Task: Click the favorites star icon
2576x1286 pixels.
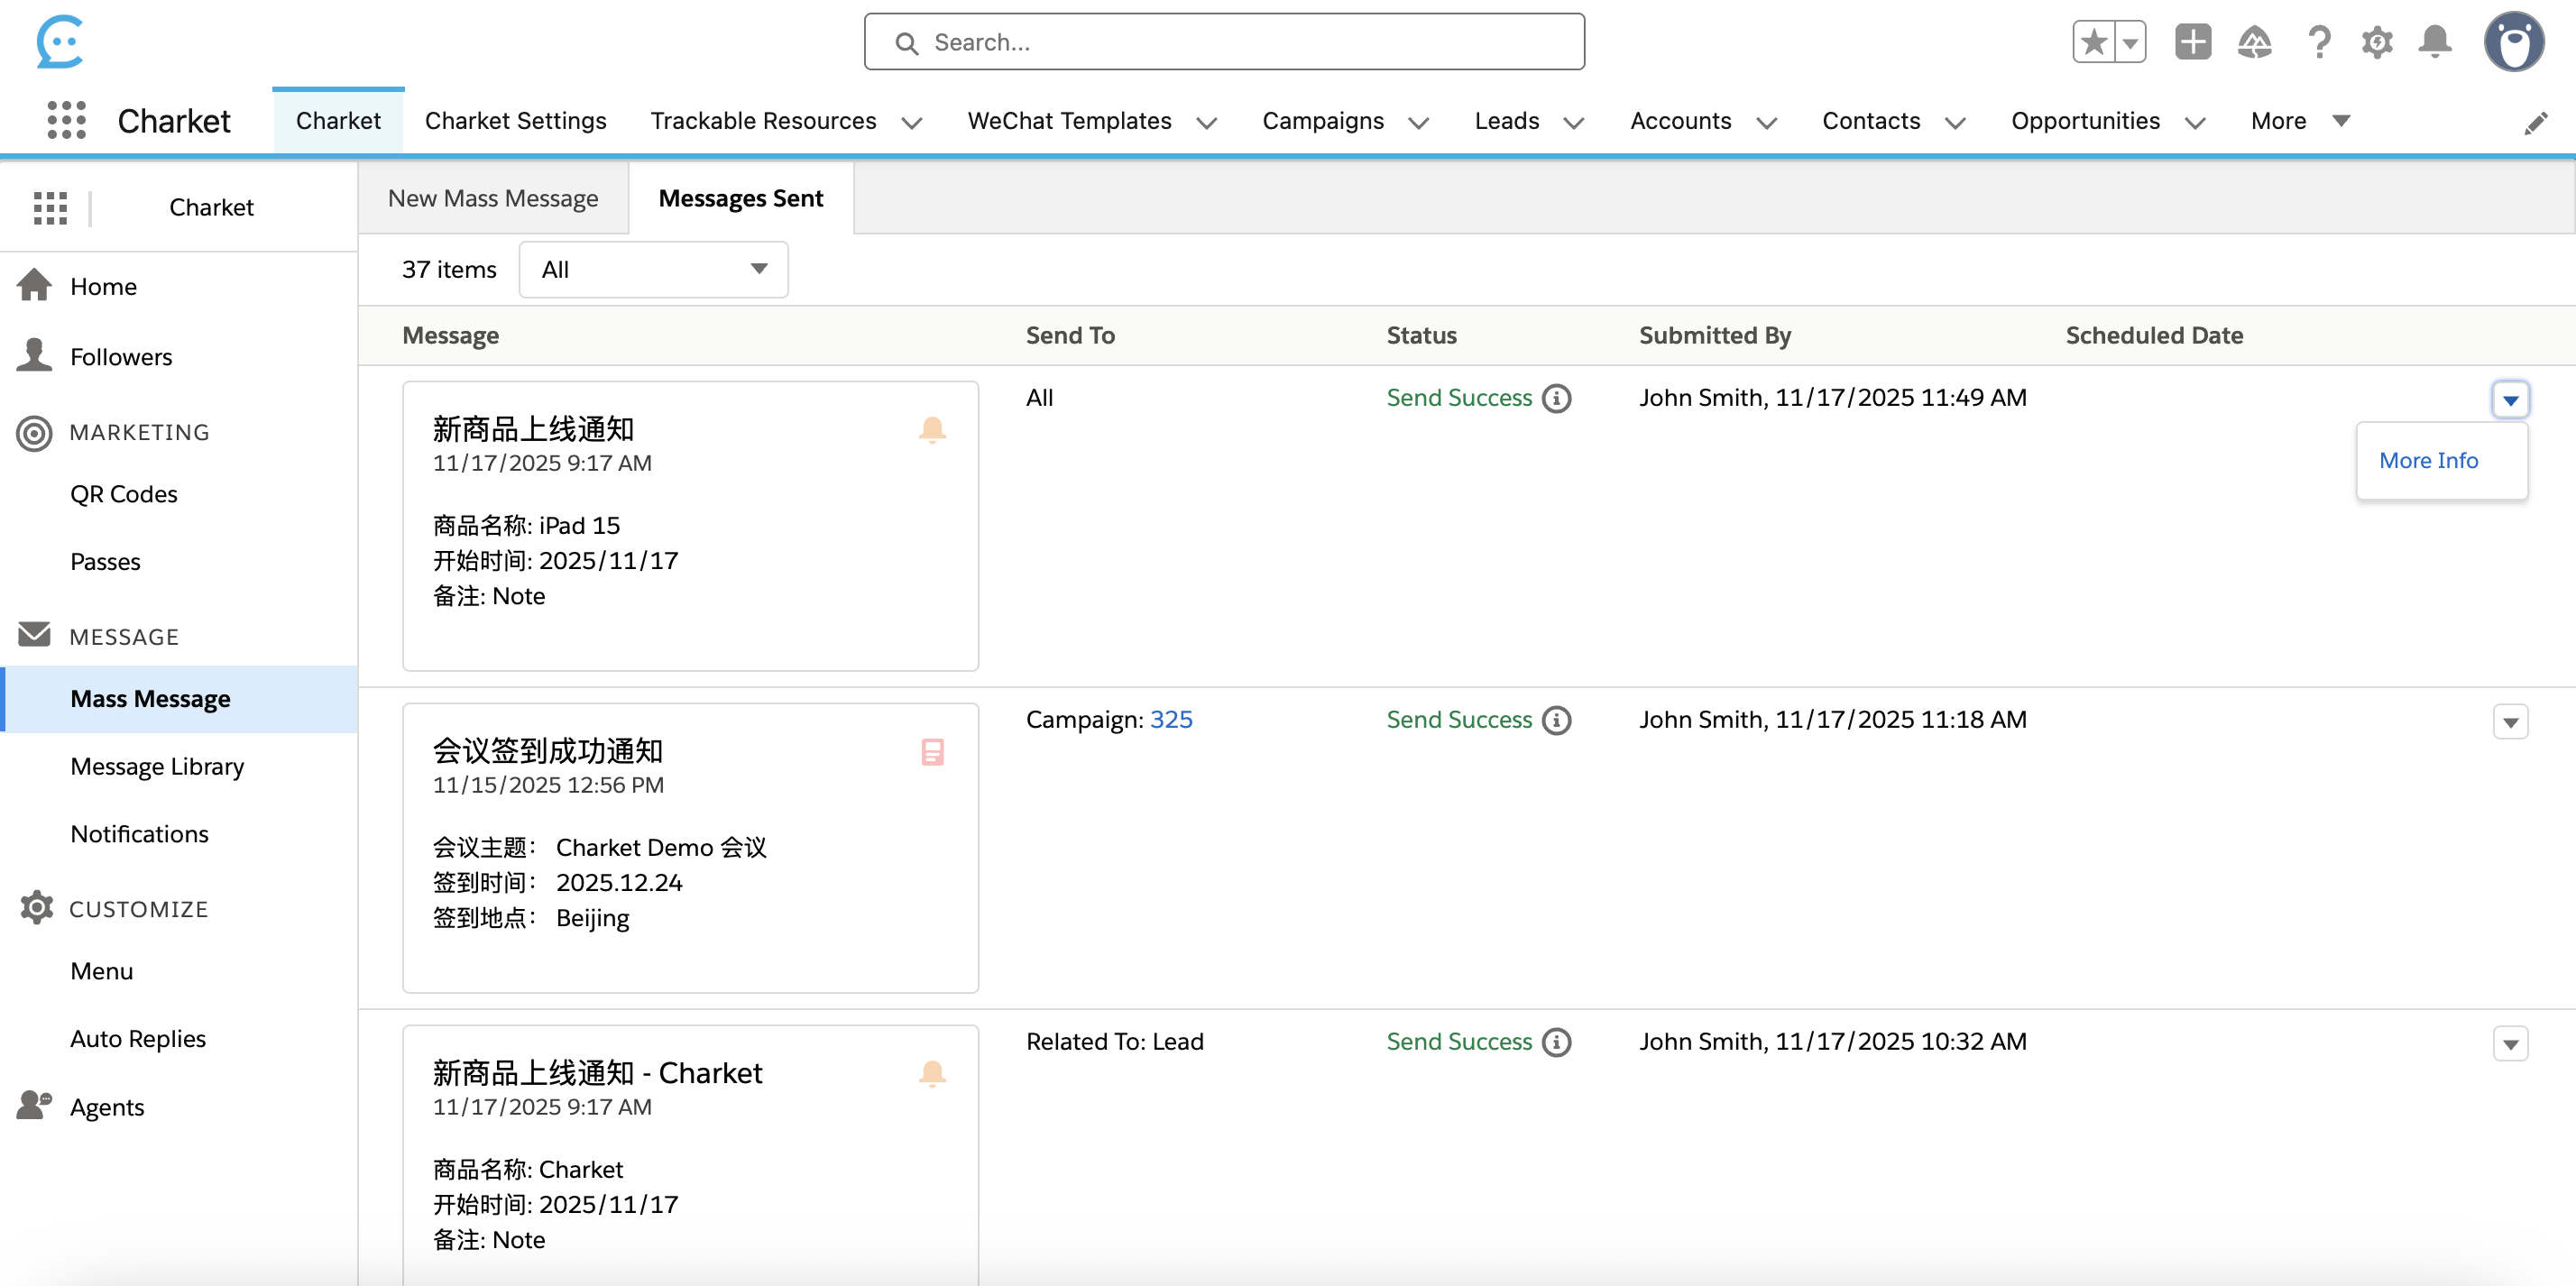Action: click(2094, 42)
